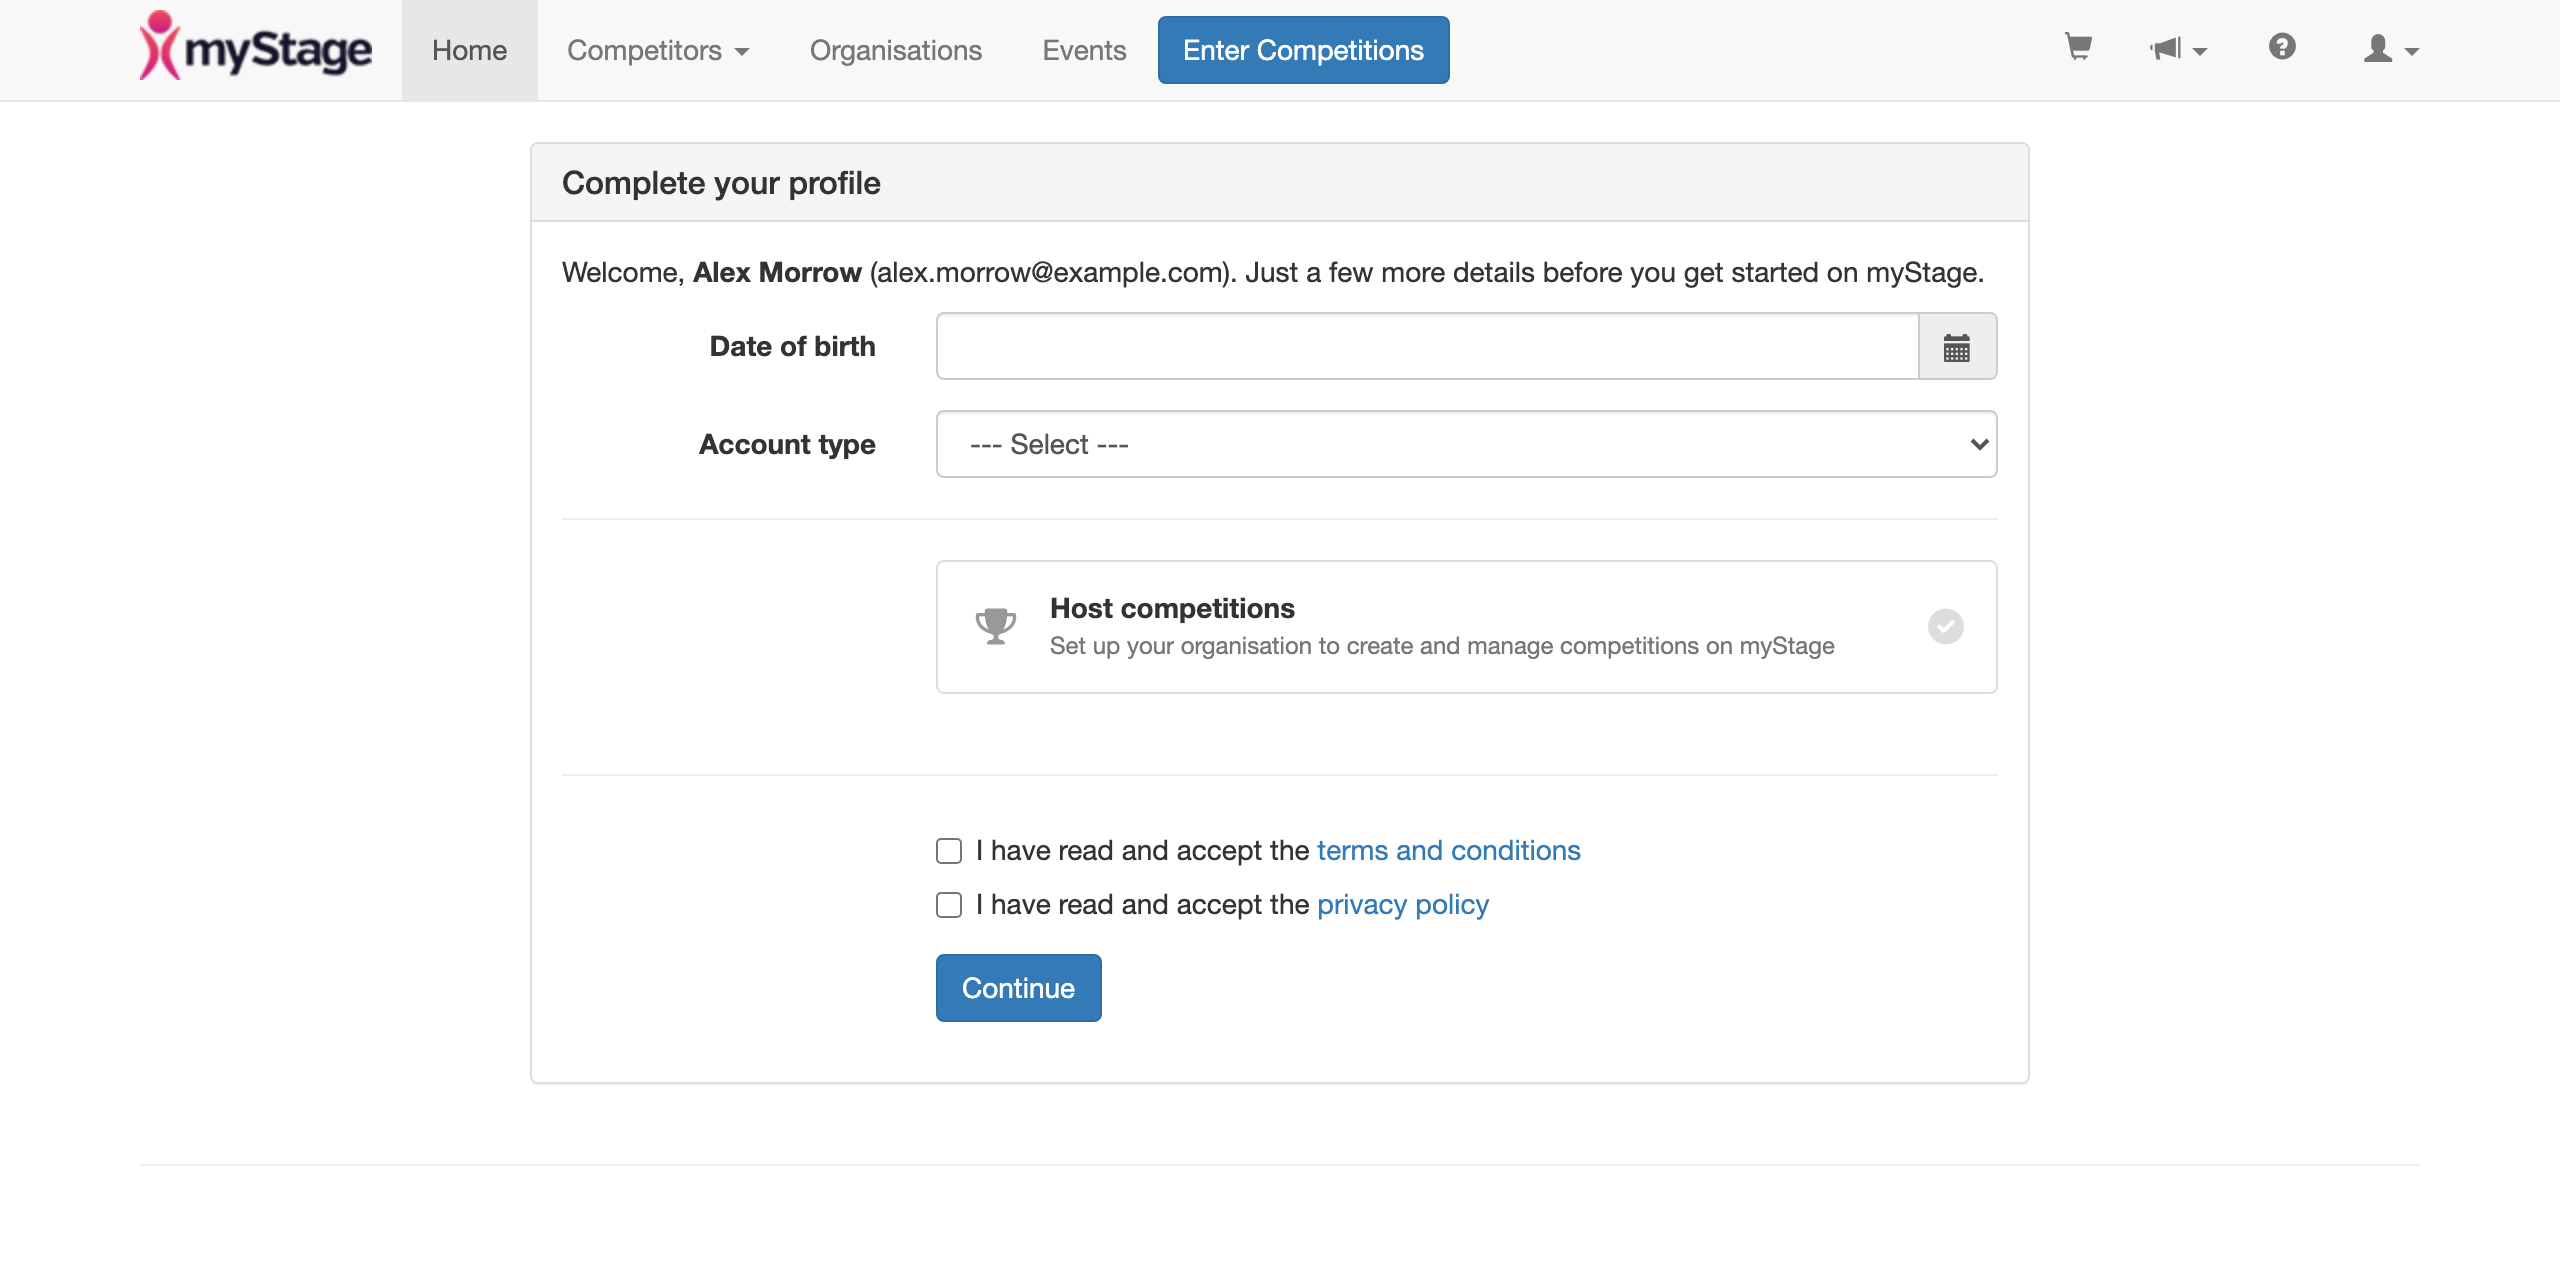This screenshot has width=2560, height=1266.
Task: Open the date of birth calendar picker
Action: [1957, 347]
